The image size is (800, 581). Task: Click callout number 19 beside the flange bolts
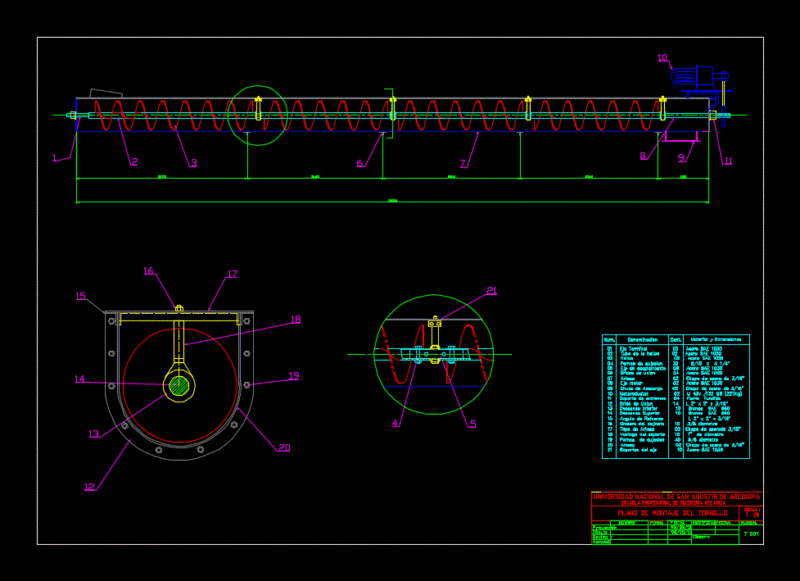pyautogui.click(x=294, y=376)
